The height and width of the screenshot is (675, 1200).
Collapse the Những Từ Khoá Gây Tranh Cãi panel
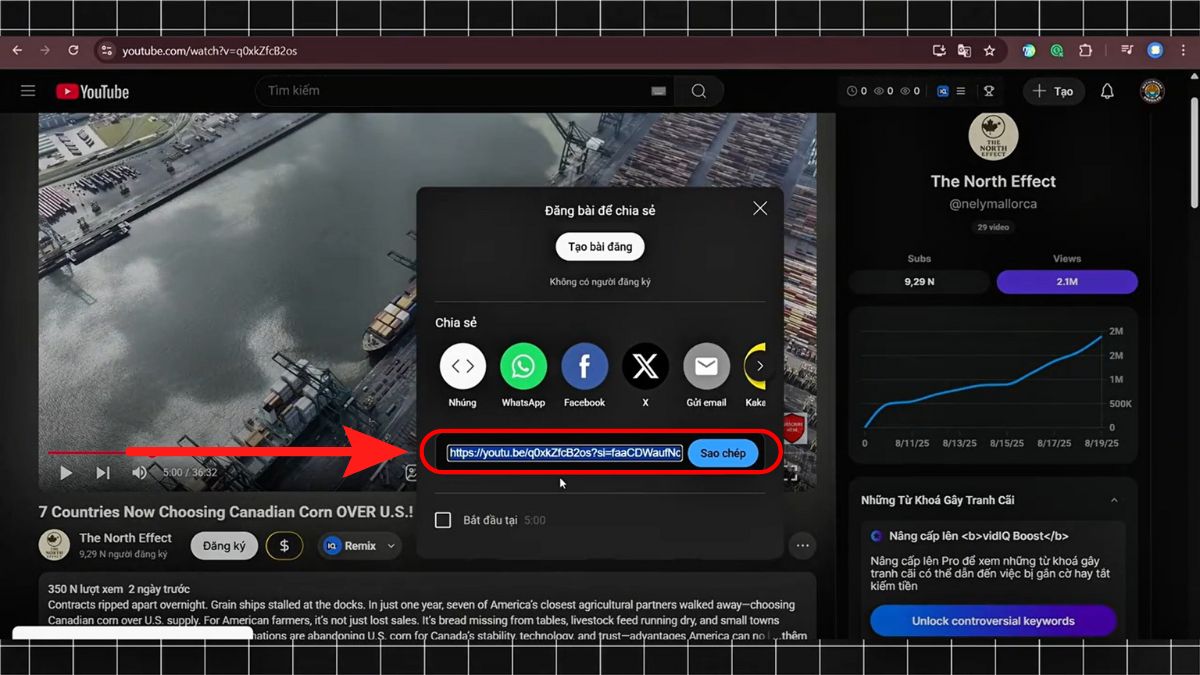pos(1114,499)
